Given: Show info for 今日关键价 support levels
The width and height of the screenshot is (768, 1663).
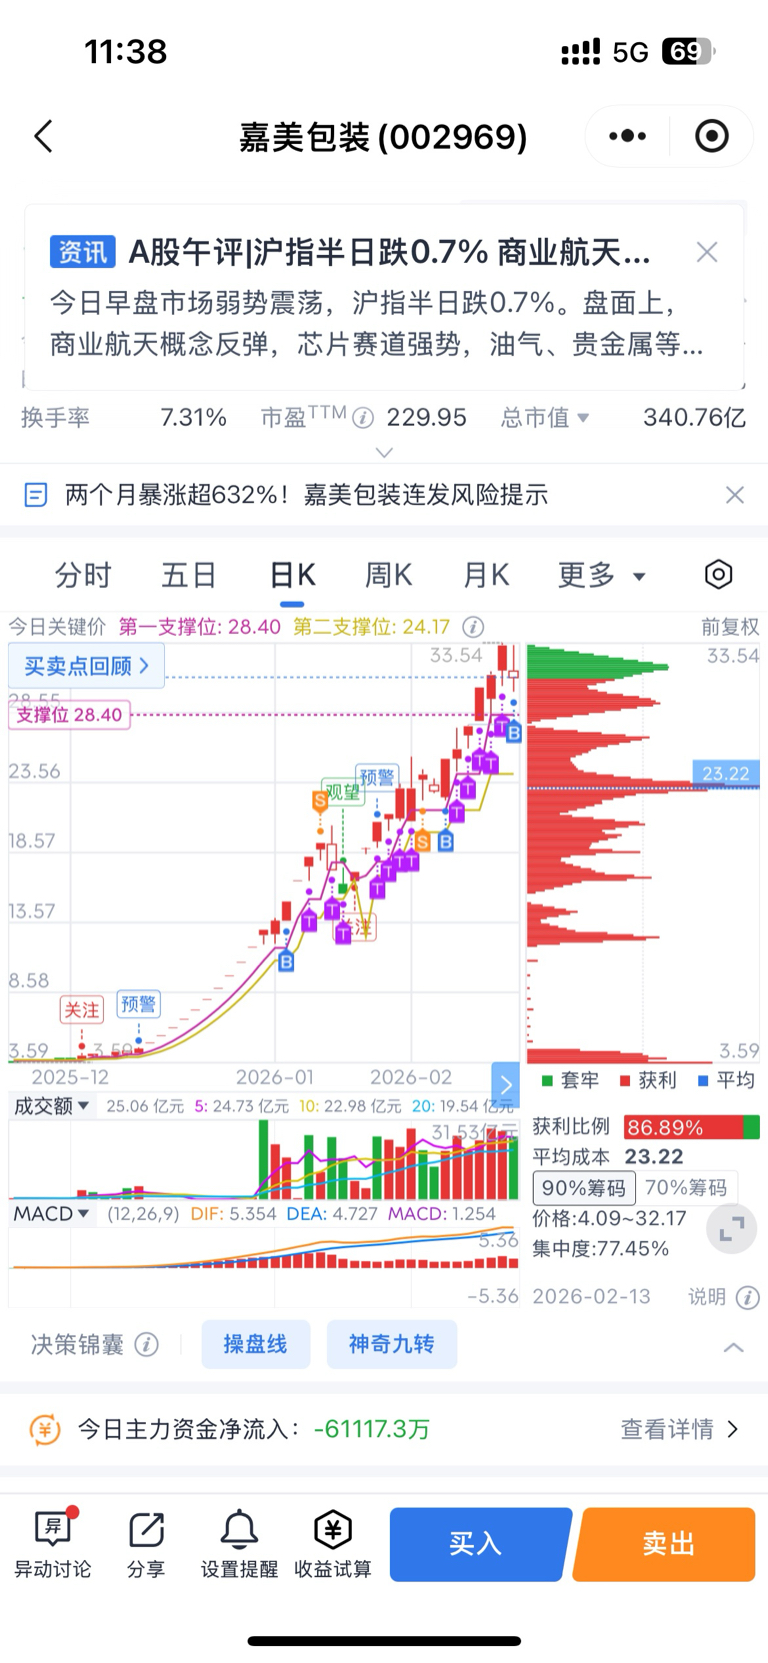Looking at the screenshot, I should click(x=473, y=627).
